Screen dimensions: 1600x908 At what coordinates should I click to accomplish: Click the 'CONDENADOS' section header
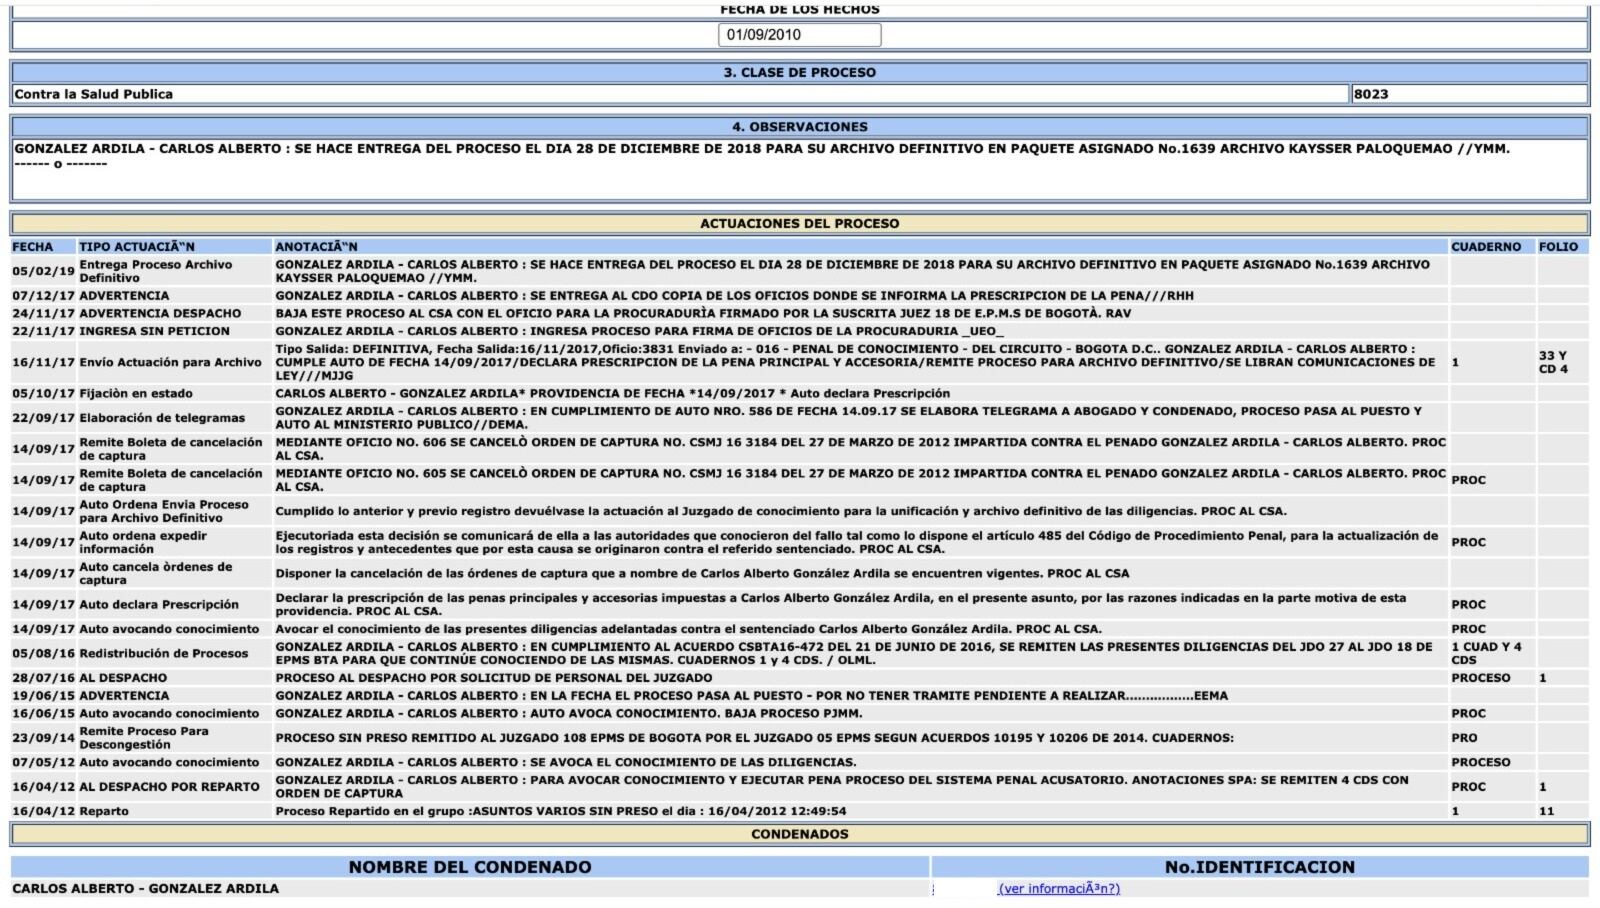[799, 833]
